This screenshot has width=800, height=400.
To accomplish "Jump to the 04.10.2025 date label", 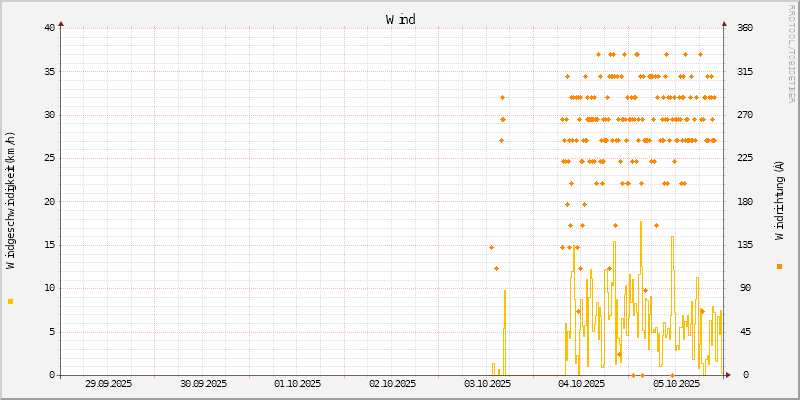I will tap(583, 383).
